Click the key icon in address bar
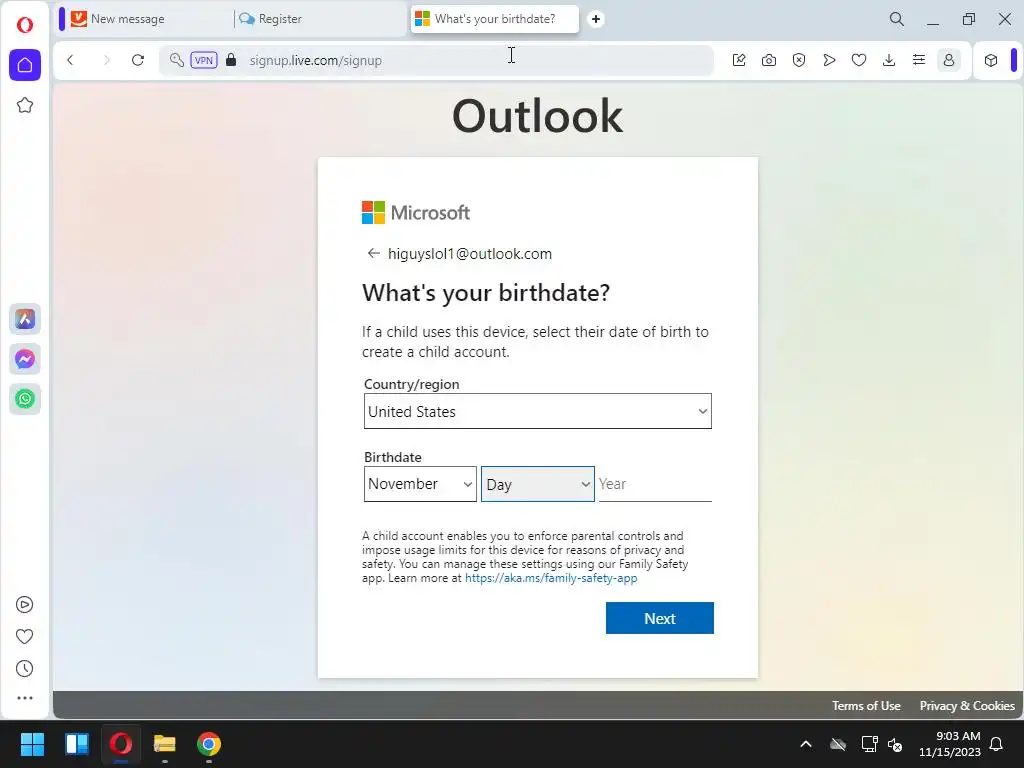This screenshot has width=1024, height=768. pos(176,60)
